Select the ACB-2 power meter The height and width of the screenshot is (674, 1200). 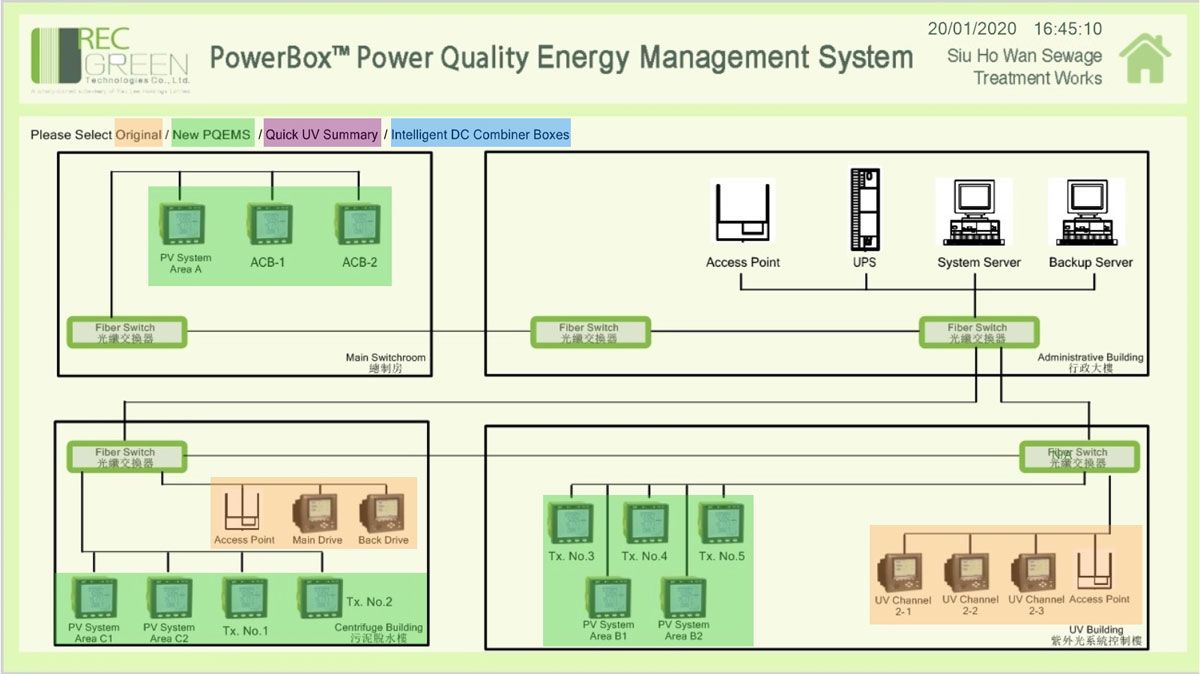(357, 225)
